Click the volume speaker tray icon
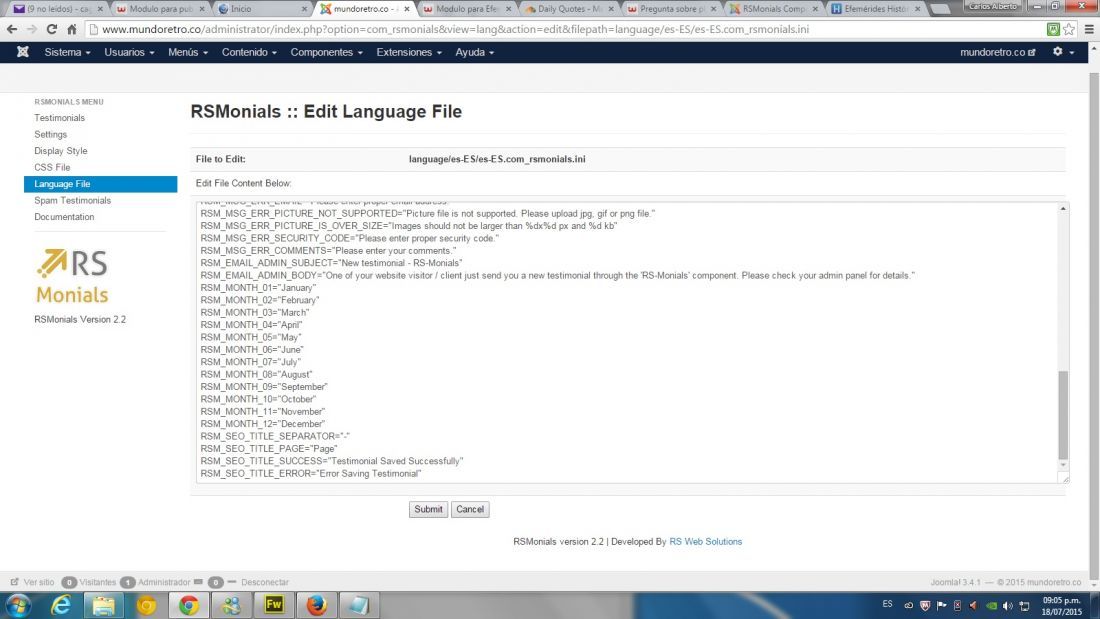Viewport: 1100px width, 619px height. pos(1007,605)
